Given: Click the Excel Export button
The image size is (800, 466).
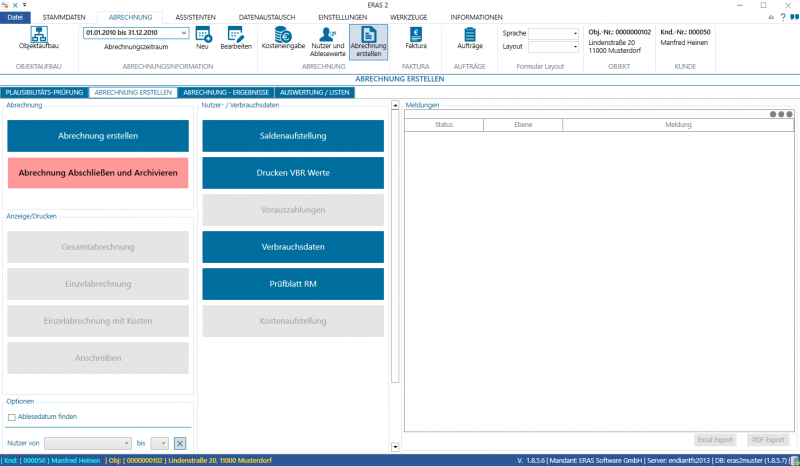Looking at the screenshot, I should pos(715,440).
